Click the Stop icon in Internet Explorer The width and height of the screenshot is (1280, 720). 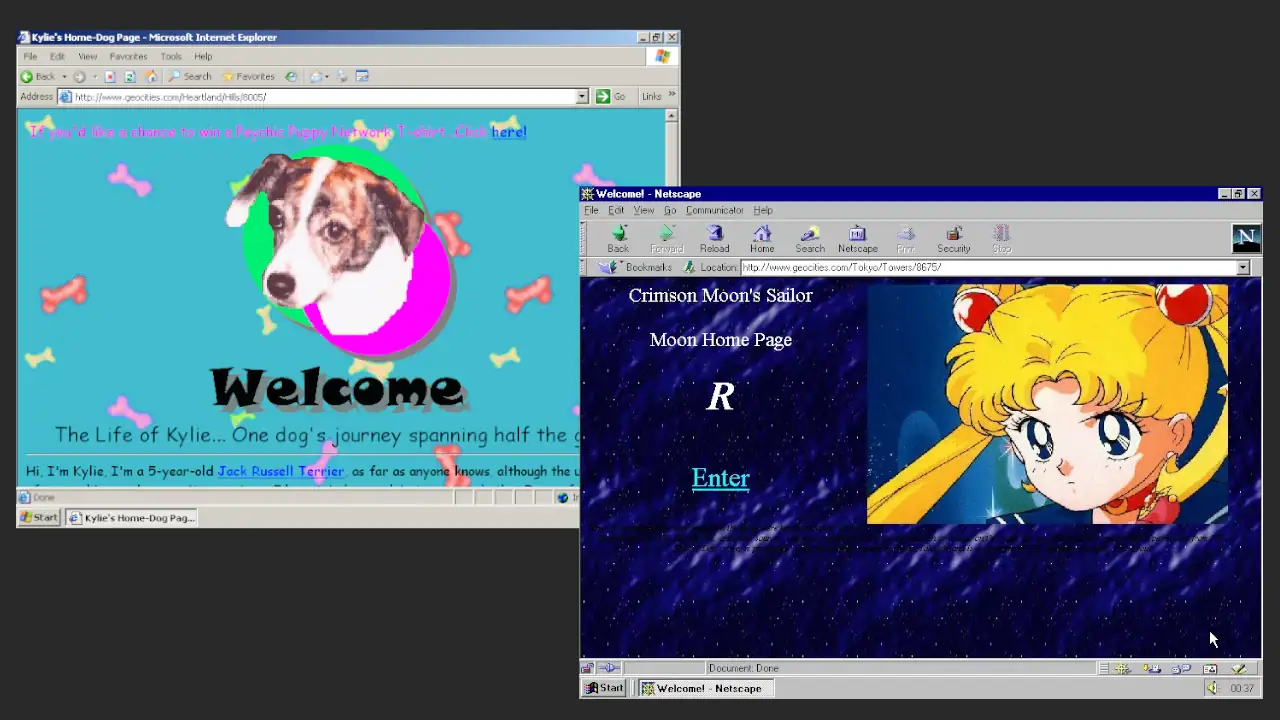110,77
